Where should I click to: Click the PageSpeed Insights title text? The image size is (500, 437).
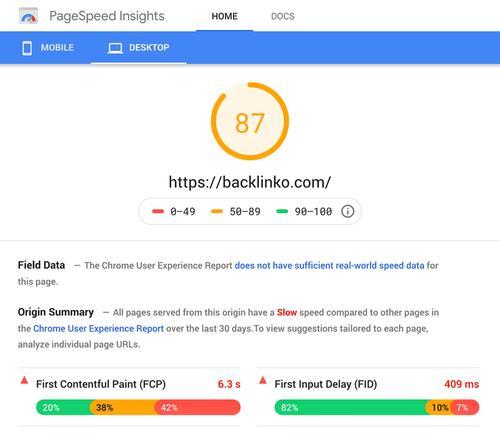tap(107, 16)
